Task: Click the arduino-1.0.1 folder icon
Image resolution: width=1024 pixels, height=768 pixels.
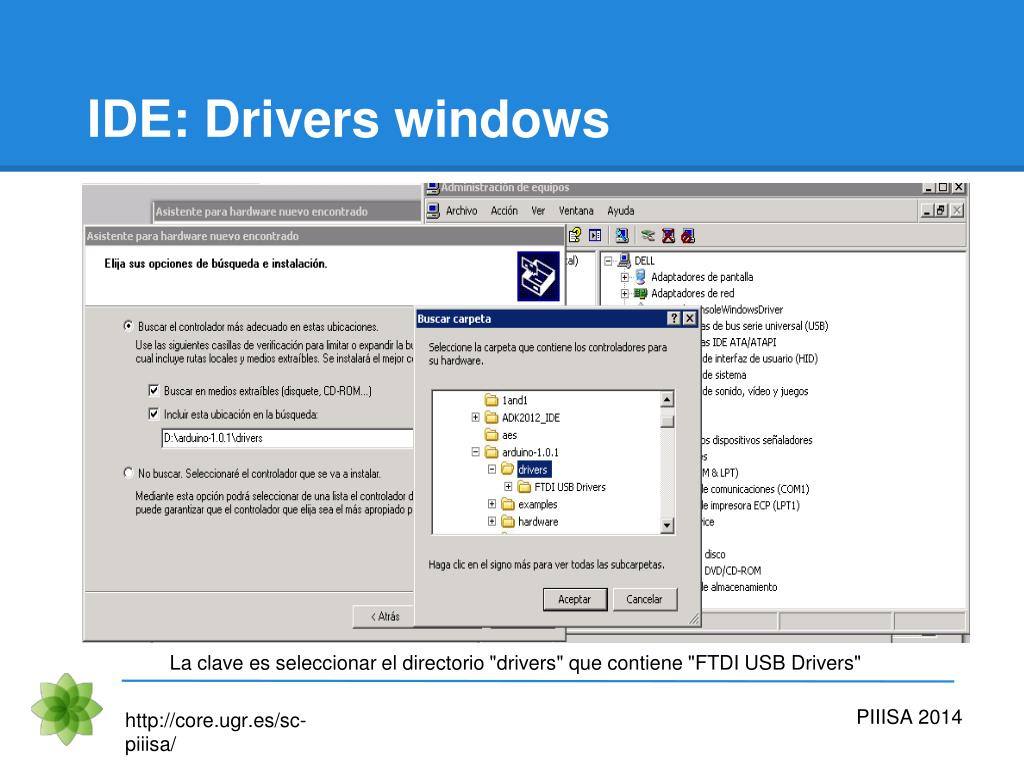Action: 492,452
